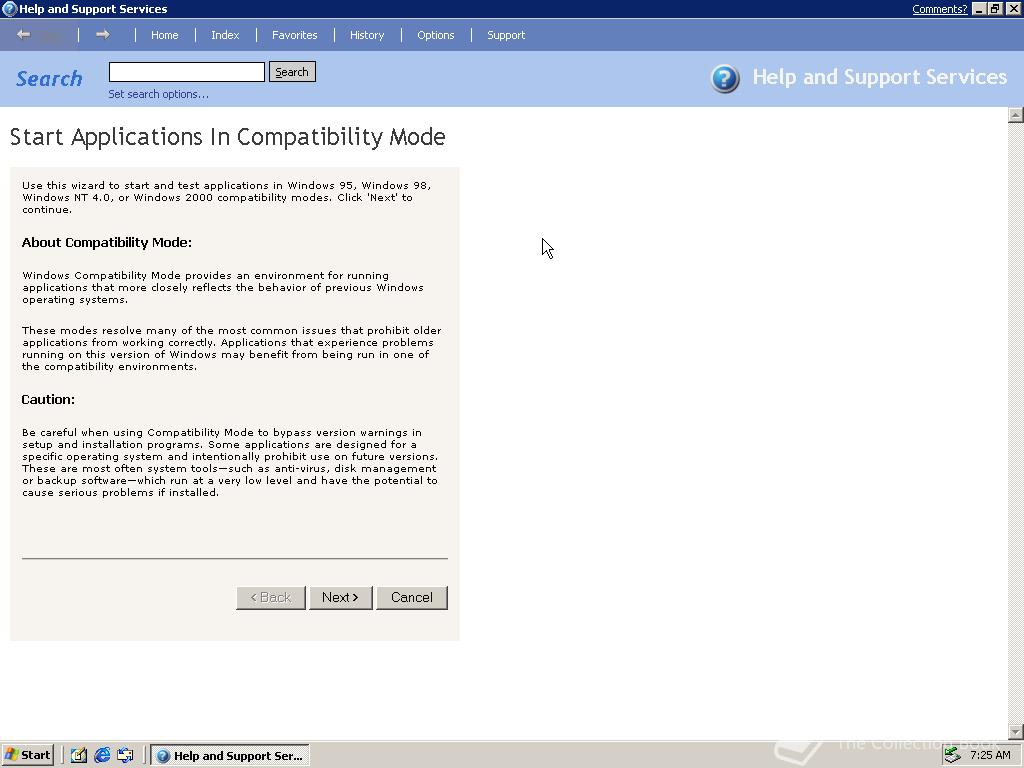This screenshot has height=768, width=1024.
Task: Click the scrollbar up arrow
Action: [x=1016, y=115]
